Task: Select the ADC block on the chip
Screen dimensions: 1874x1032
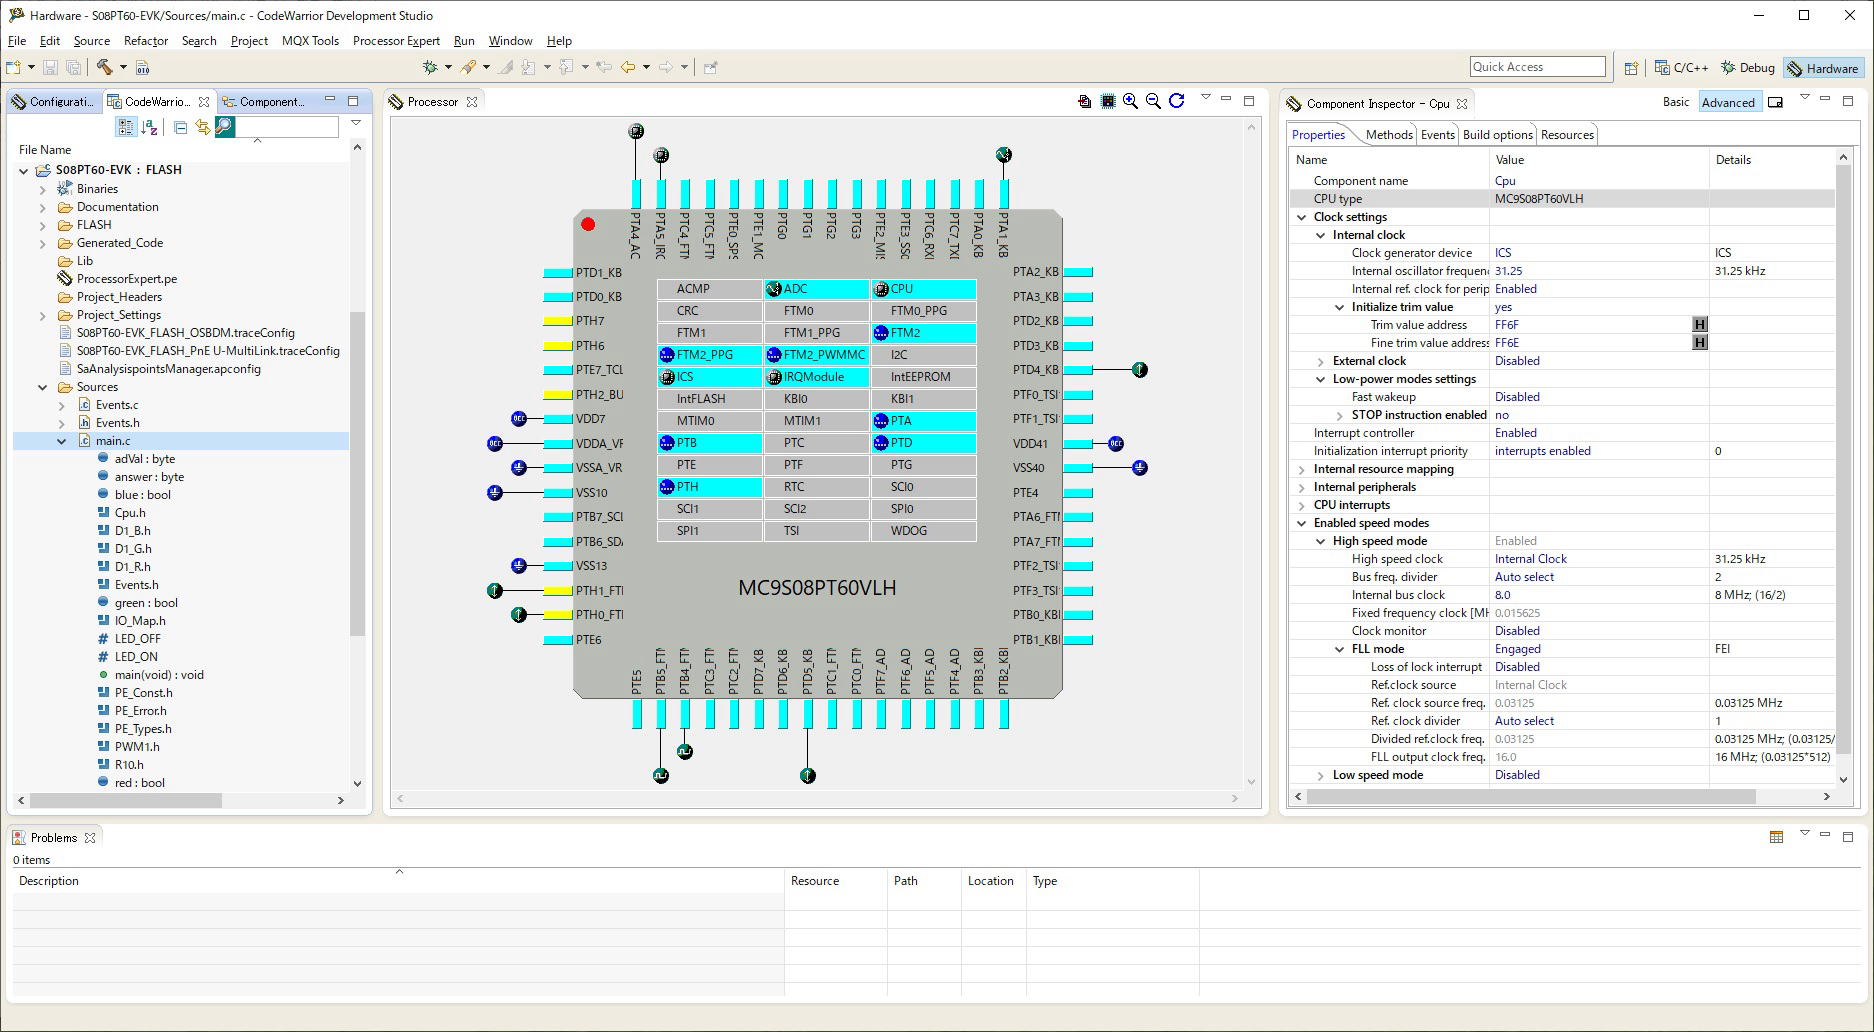Action: point(816,289)
